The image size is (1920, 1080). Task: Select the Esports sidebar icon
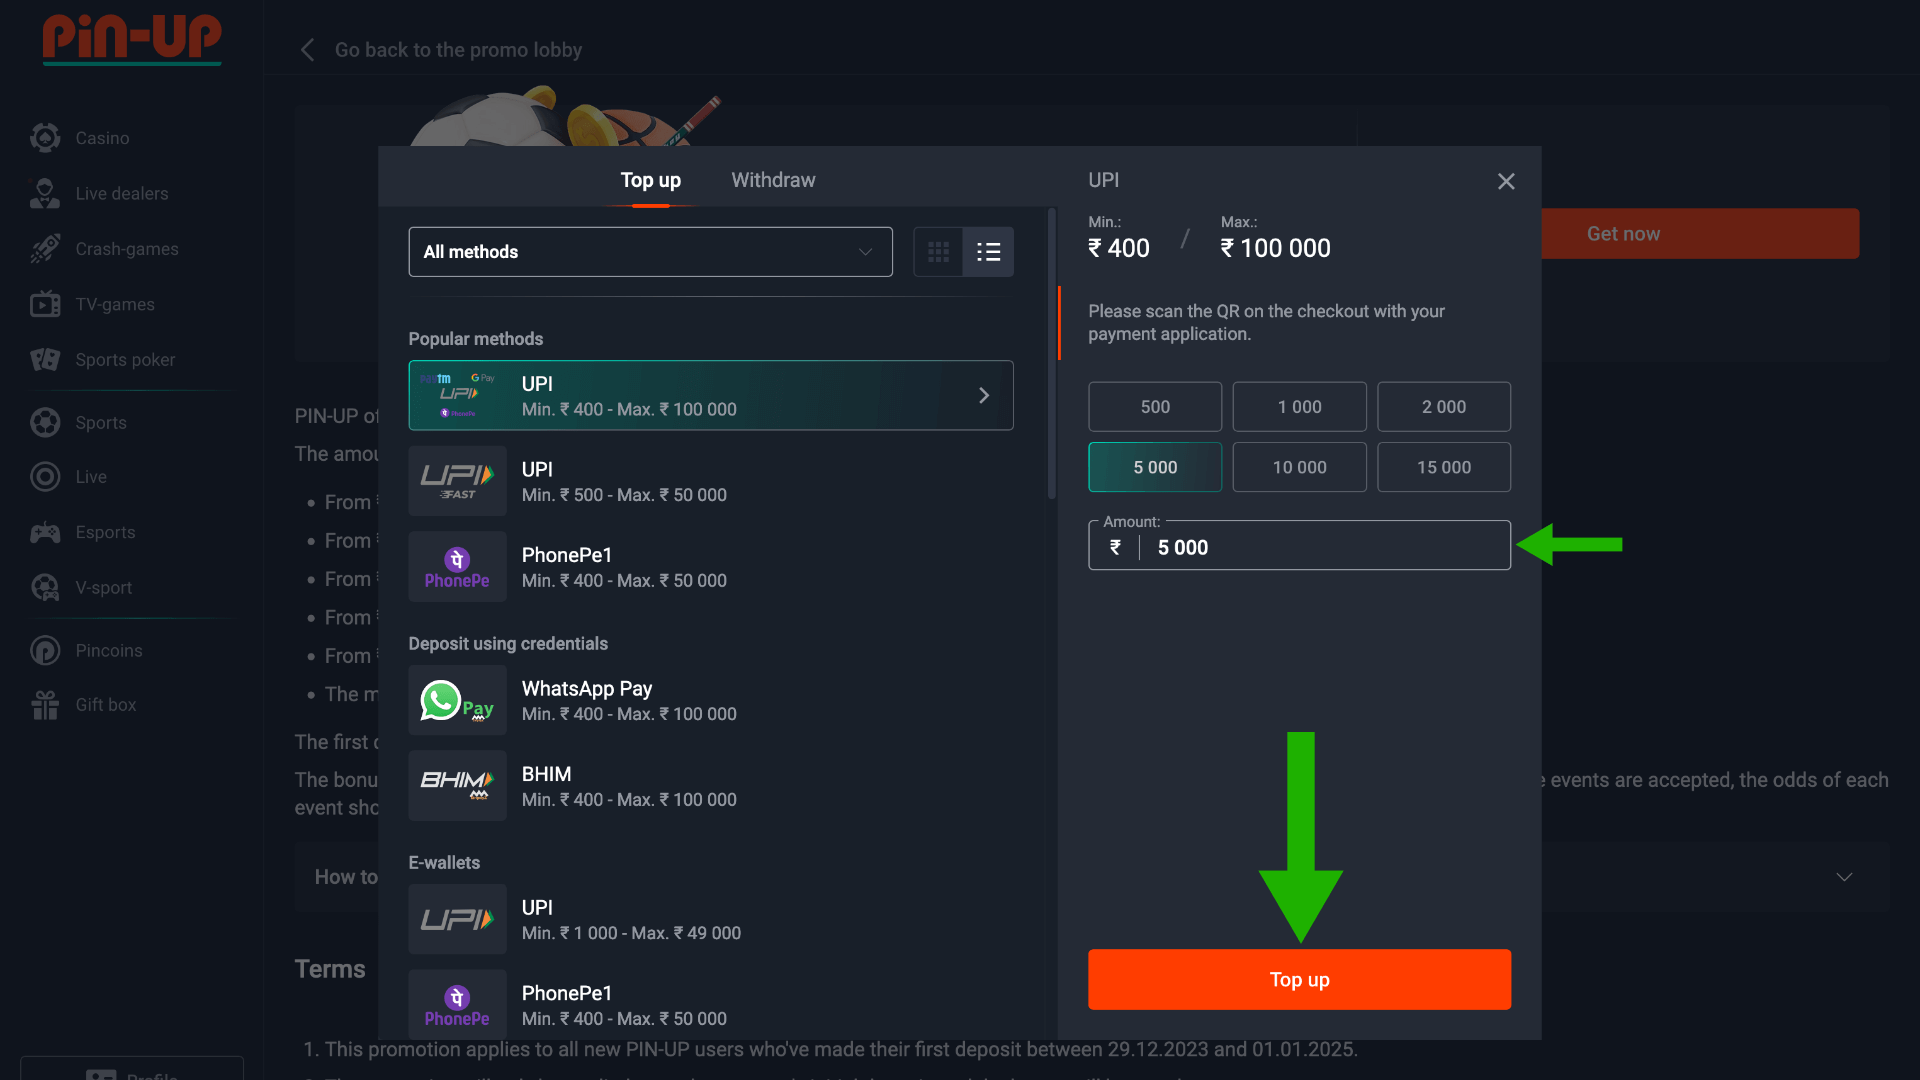(46, 533)
